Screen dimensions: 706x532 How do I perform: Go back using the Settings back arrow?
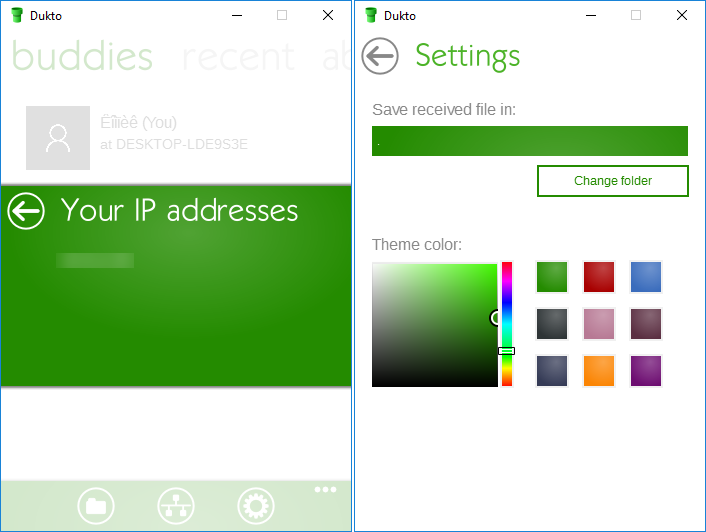click(x=380, y=56)
